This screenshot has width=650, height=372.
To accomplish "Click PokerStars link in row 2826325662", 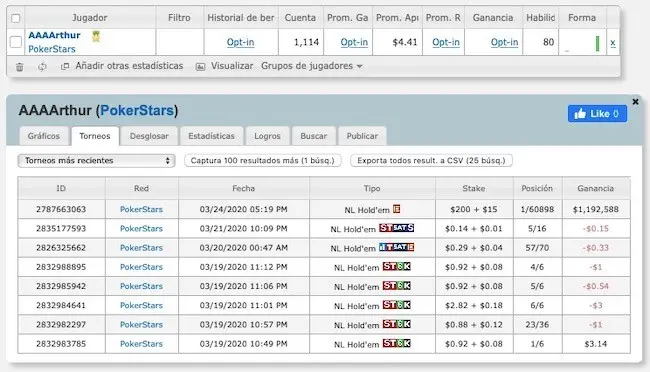I will point(141,248).
